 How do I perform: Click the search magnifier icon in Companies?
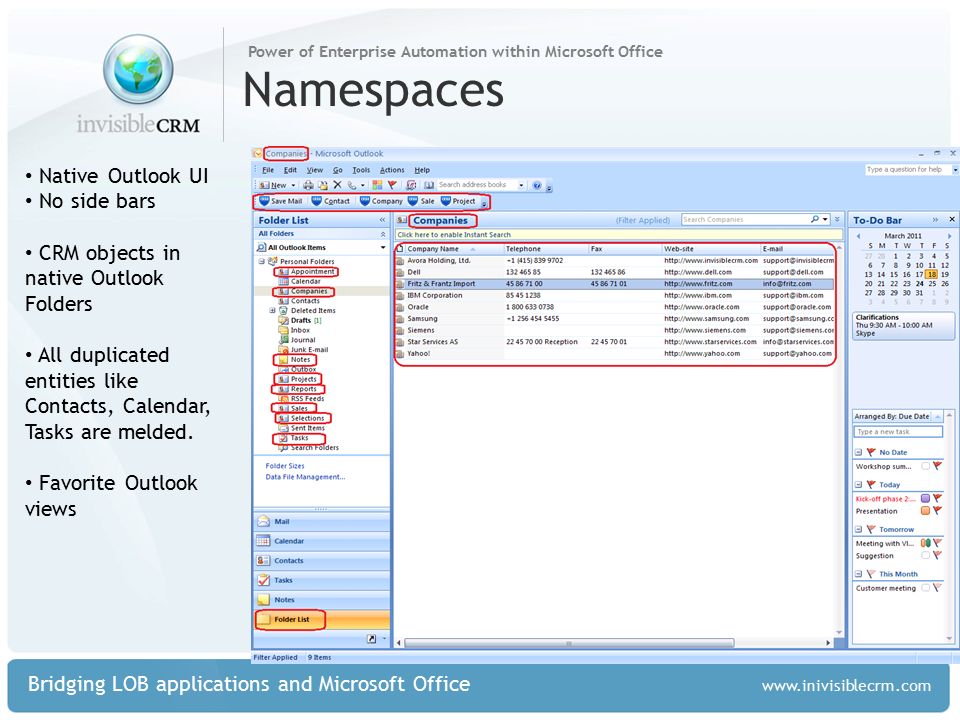coord(815,219)
